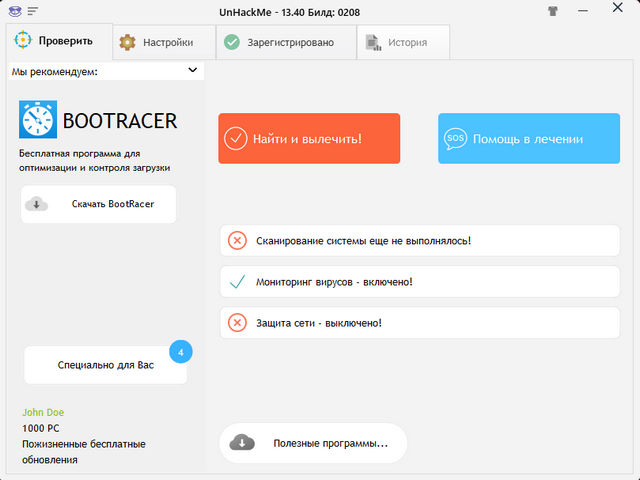The width and height of the screenshot is (640, 480).
Task: Click the blue checkmark virus monitoring icon
Action: pyautogui.click(x=237, y=282)
